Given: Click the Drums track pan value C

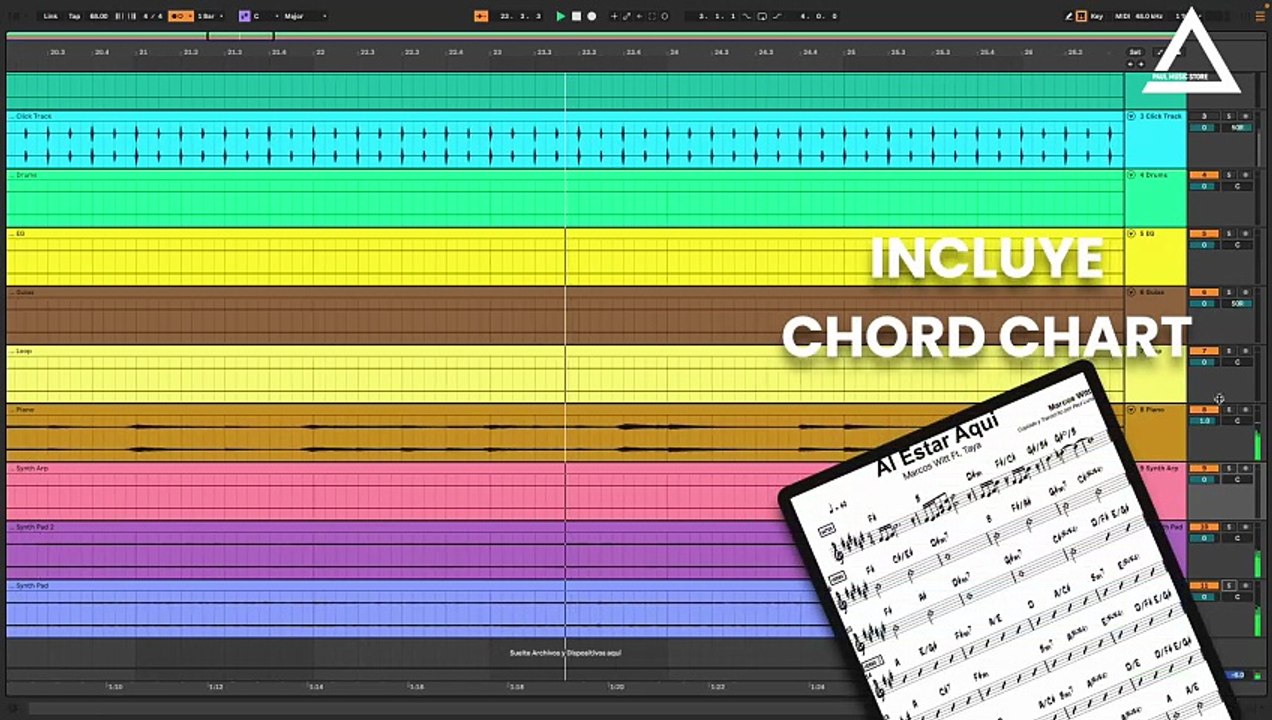Looking at the screenshot, I should tap(1238, 186).
